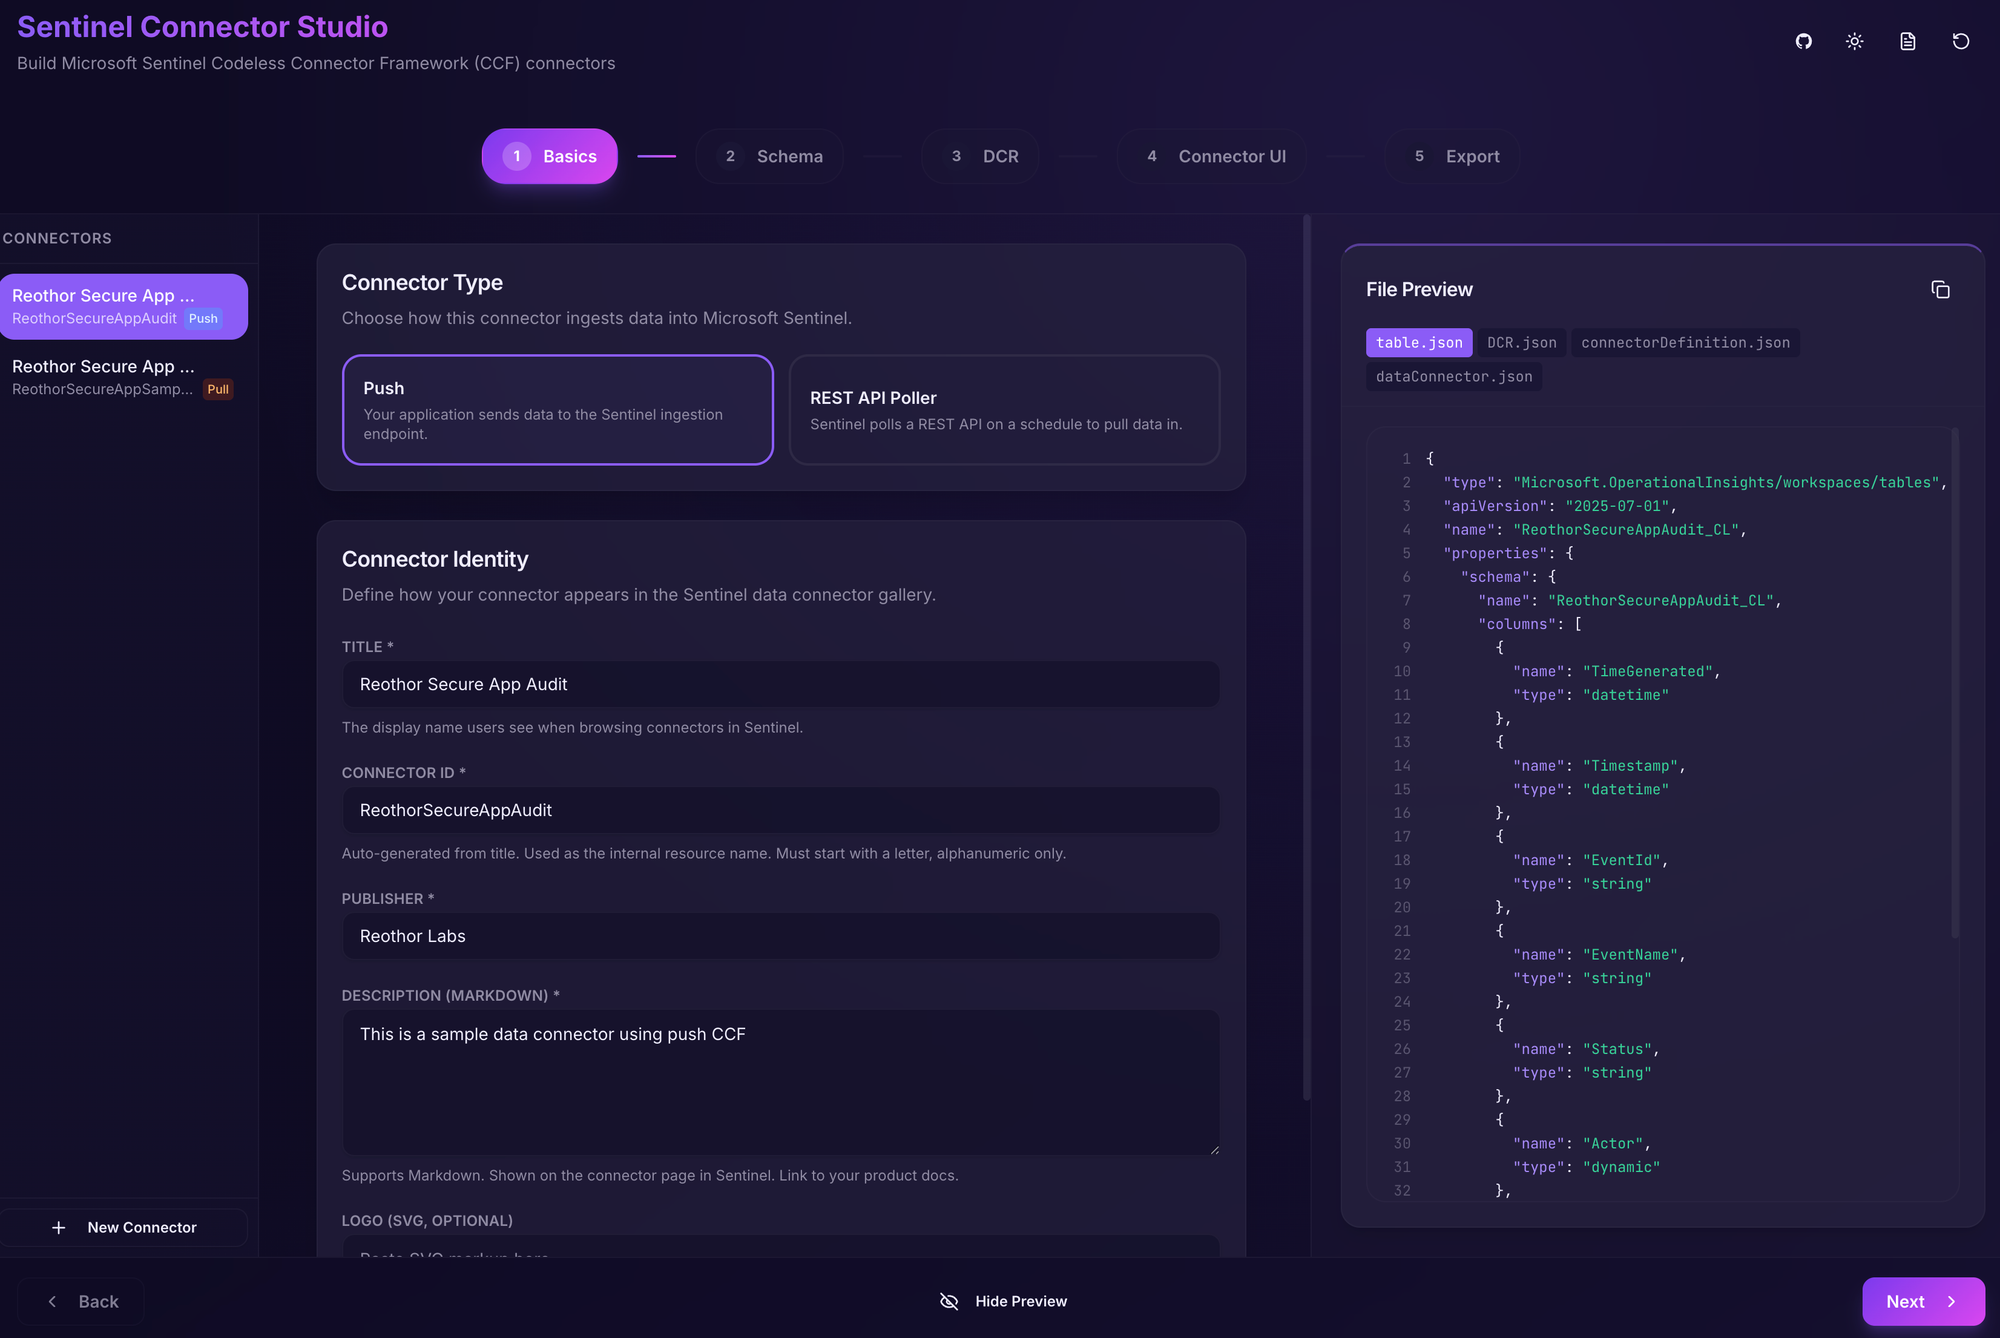Show connectorDefinition.json file preview

coord(1685,343)
